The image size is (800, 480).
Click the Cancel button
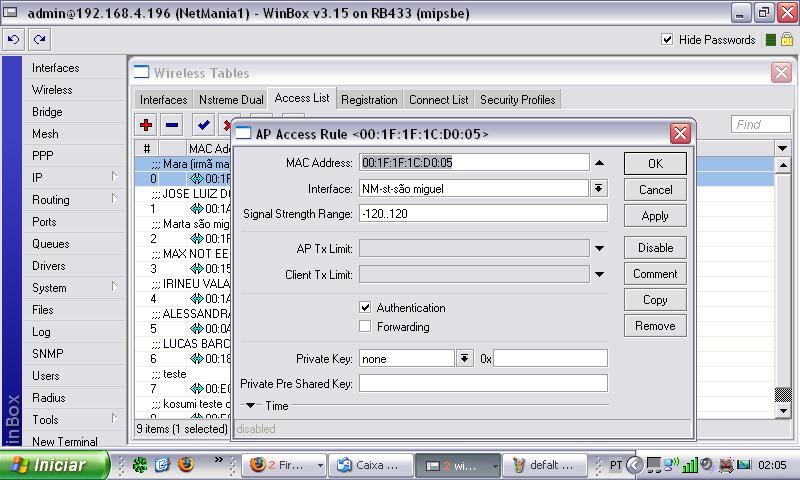(x=655, y=190)
